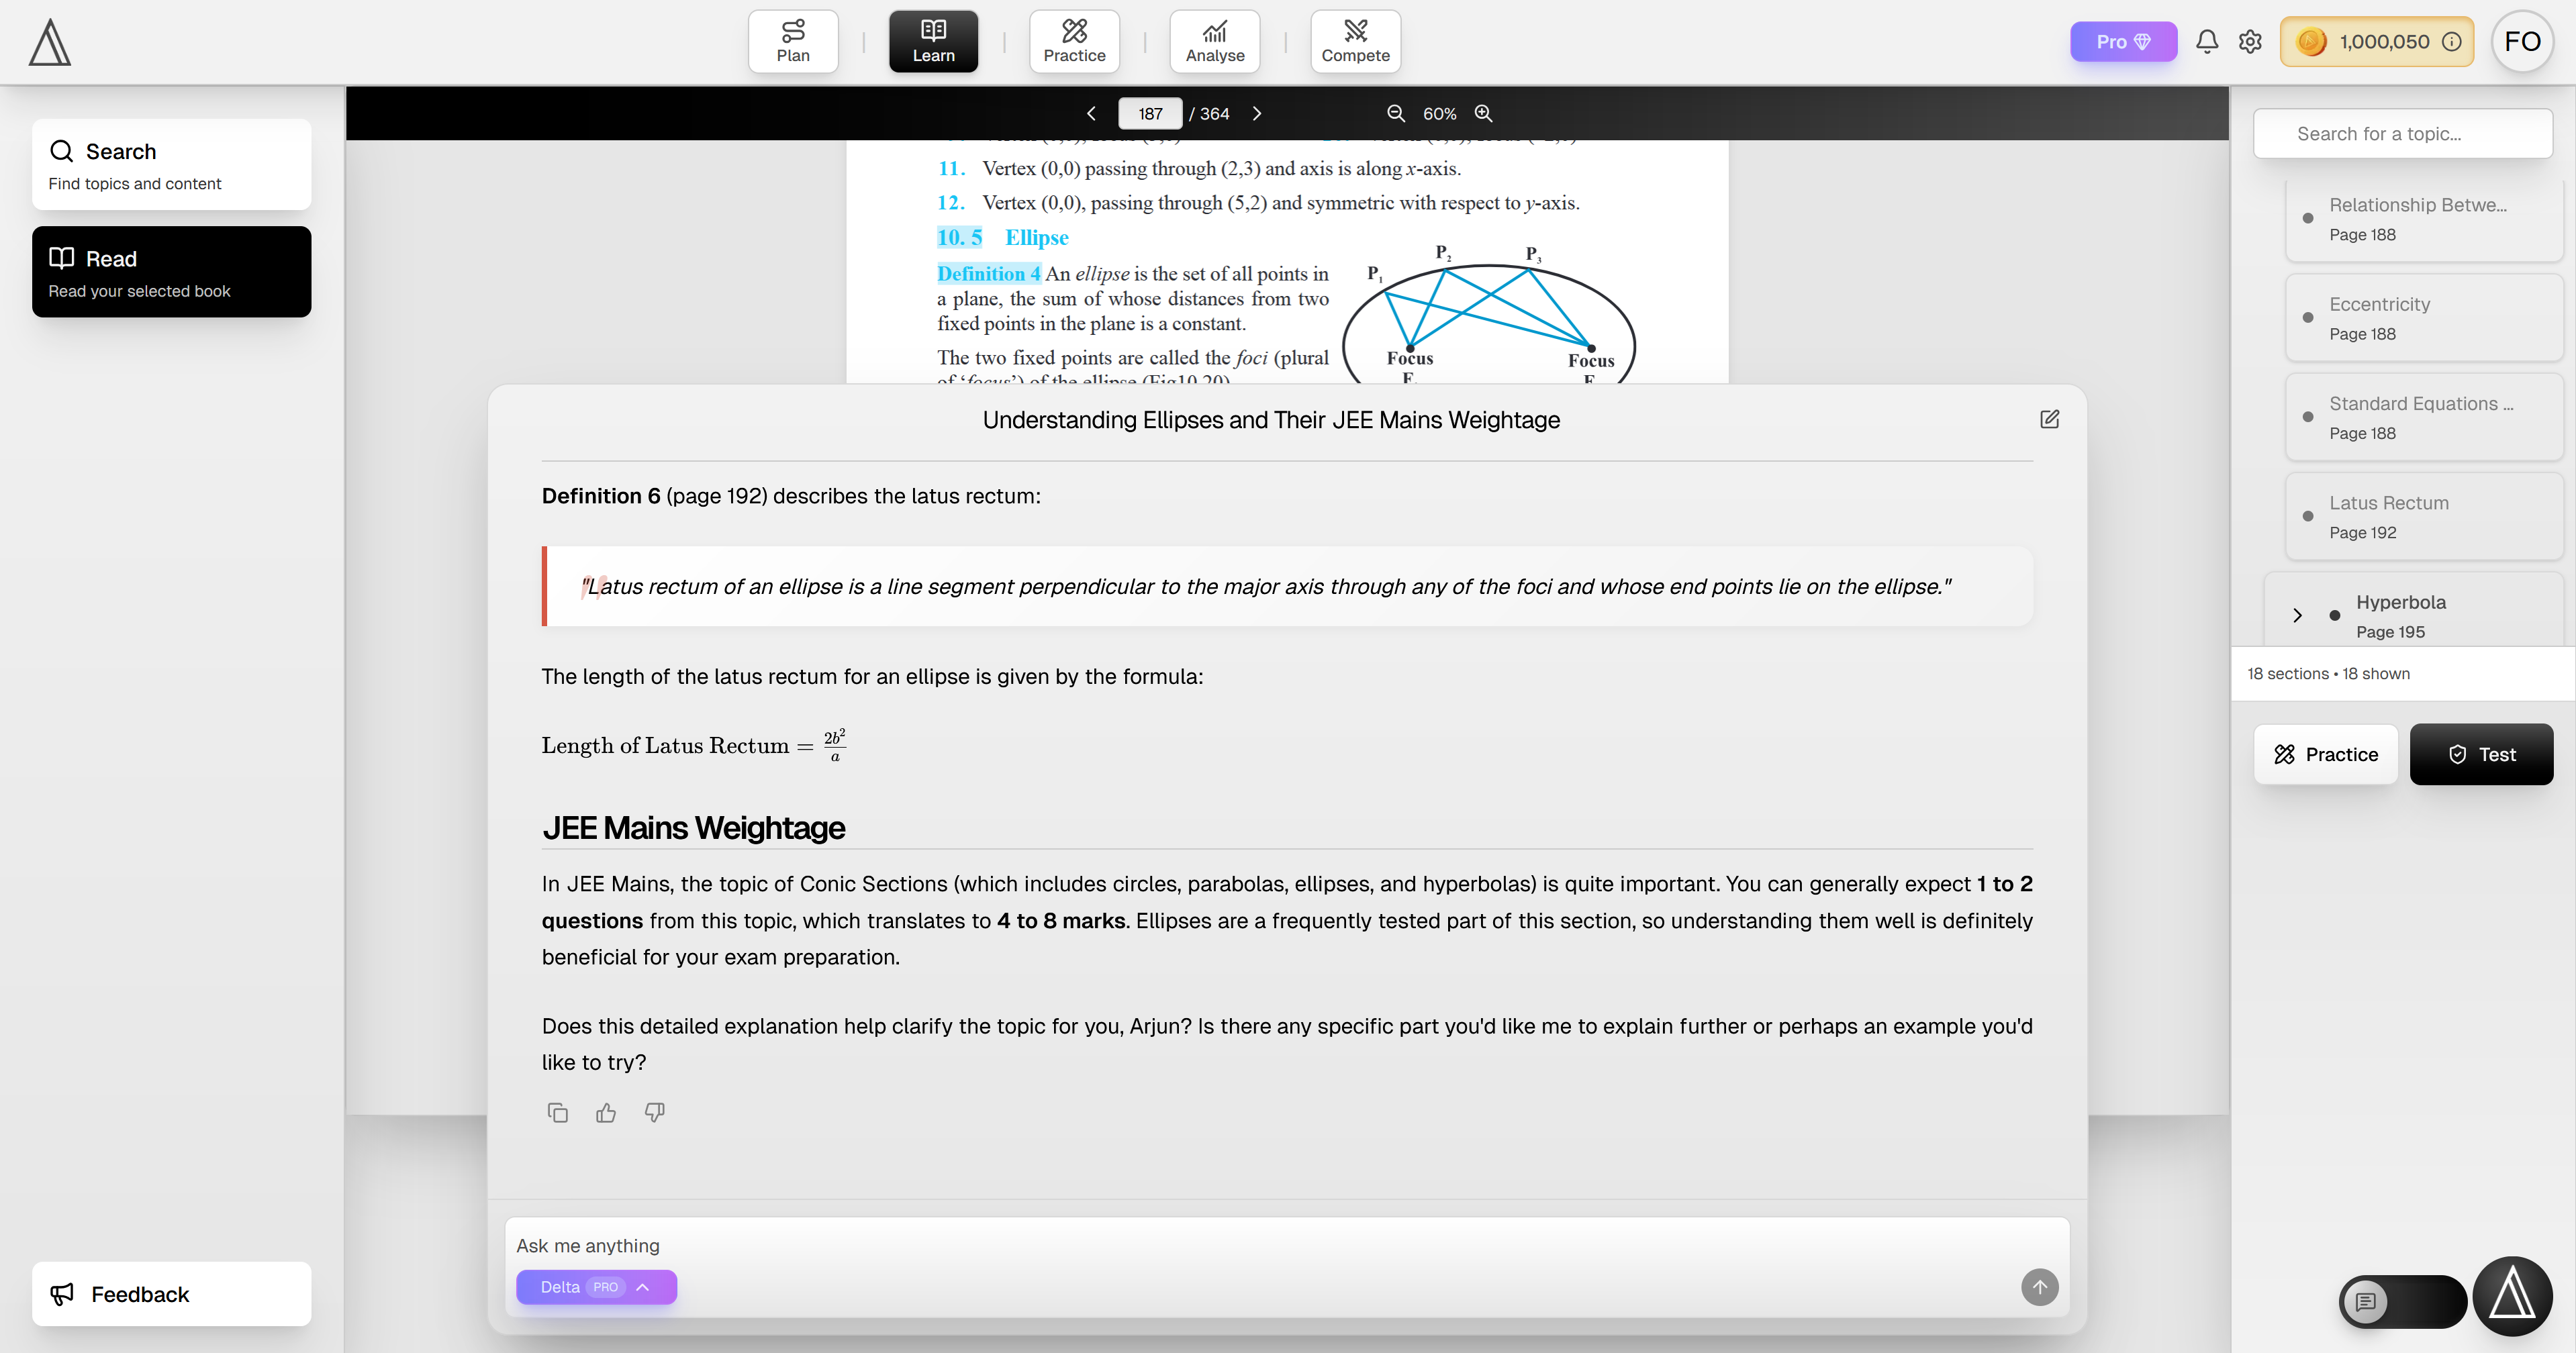Open the Compete section
Screen dimensions: 2576x1353
click(1355, 41)
